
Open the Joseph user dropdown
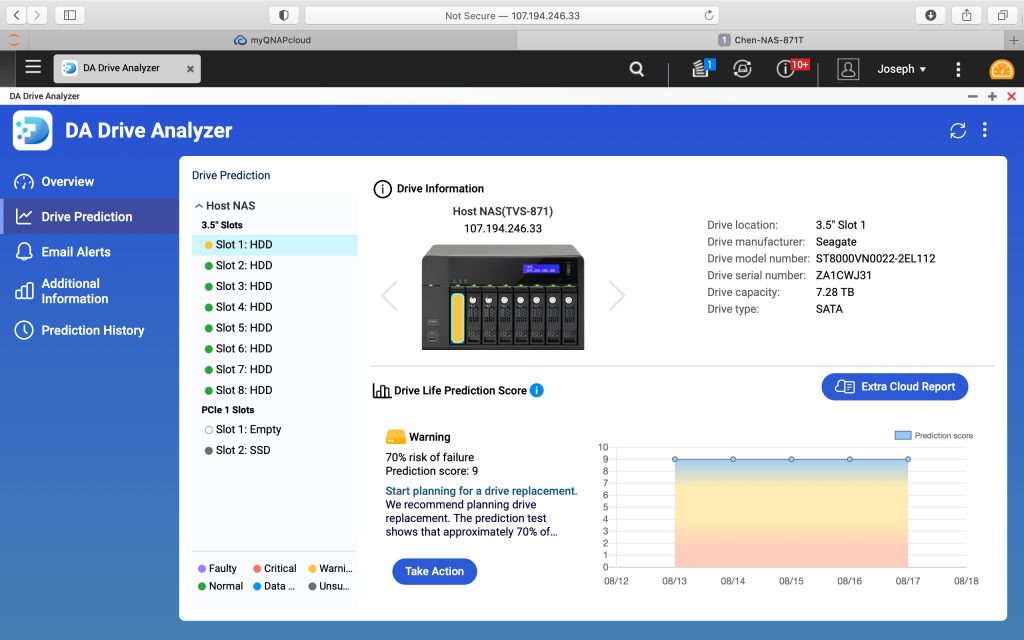click(901, 69)
